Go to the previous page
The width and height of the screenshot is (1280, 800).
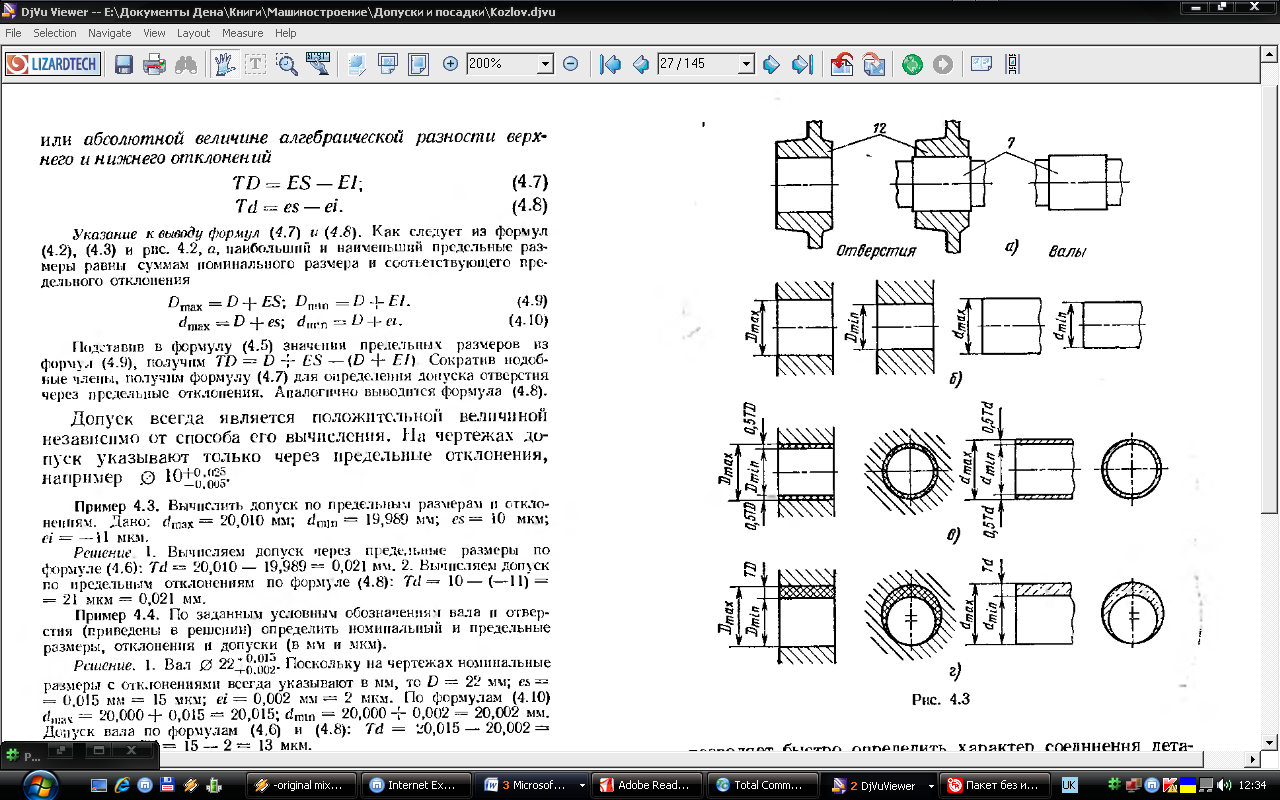[x=640, y=64]
